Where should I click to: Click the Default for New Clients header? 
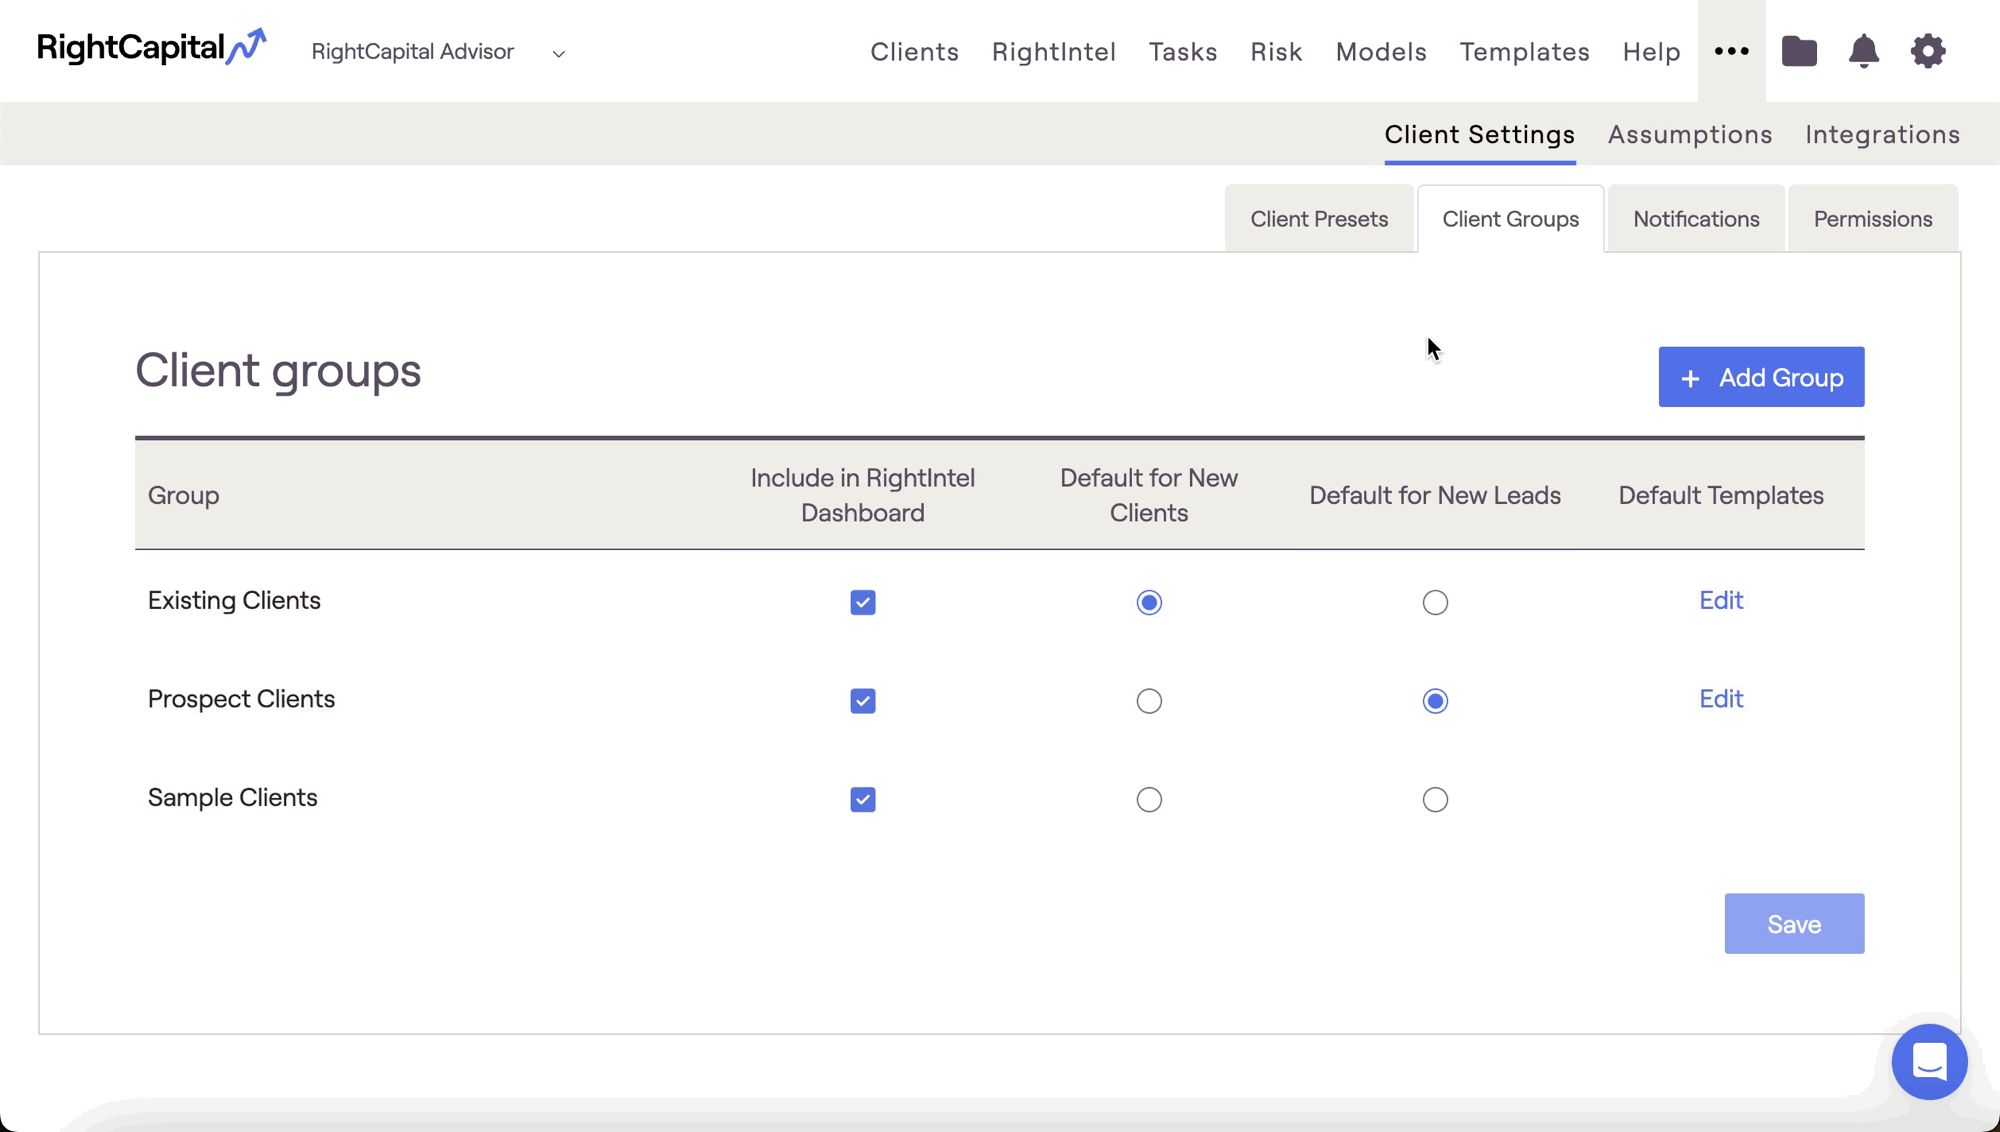coord(1149,495)
